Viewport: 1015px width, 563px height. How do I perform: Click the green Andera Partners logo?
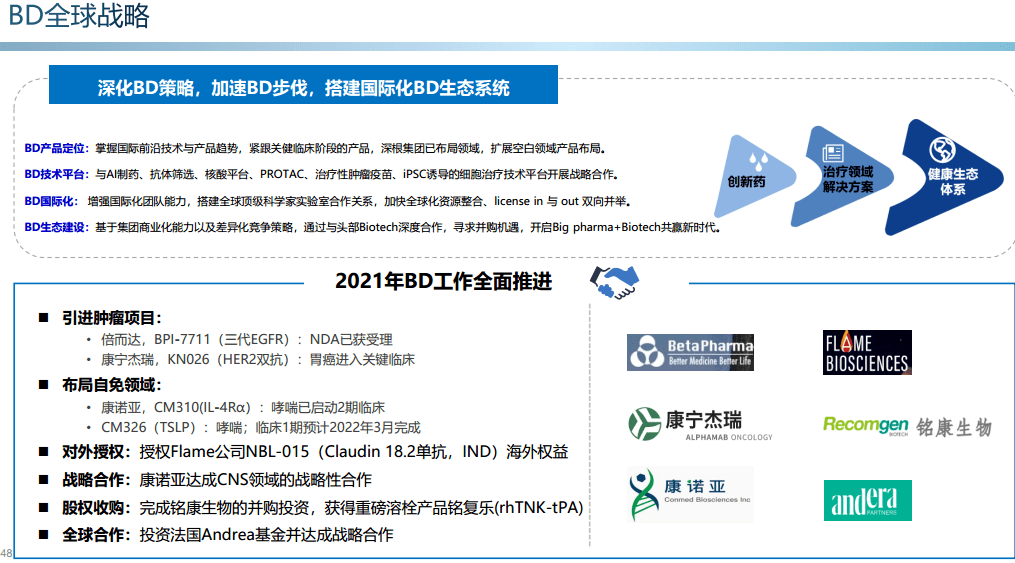867,500
